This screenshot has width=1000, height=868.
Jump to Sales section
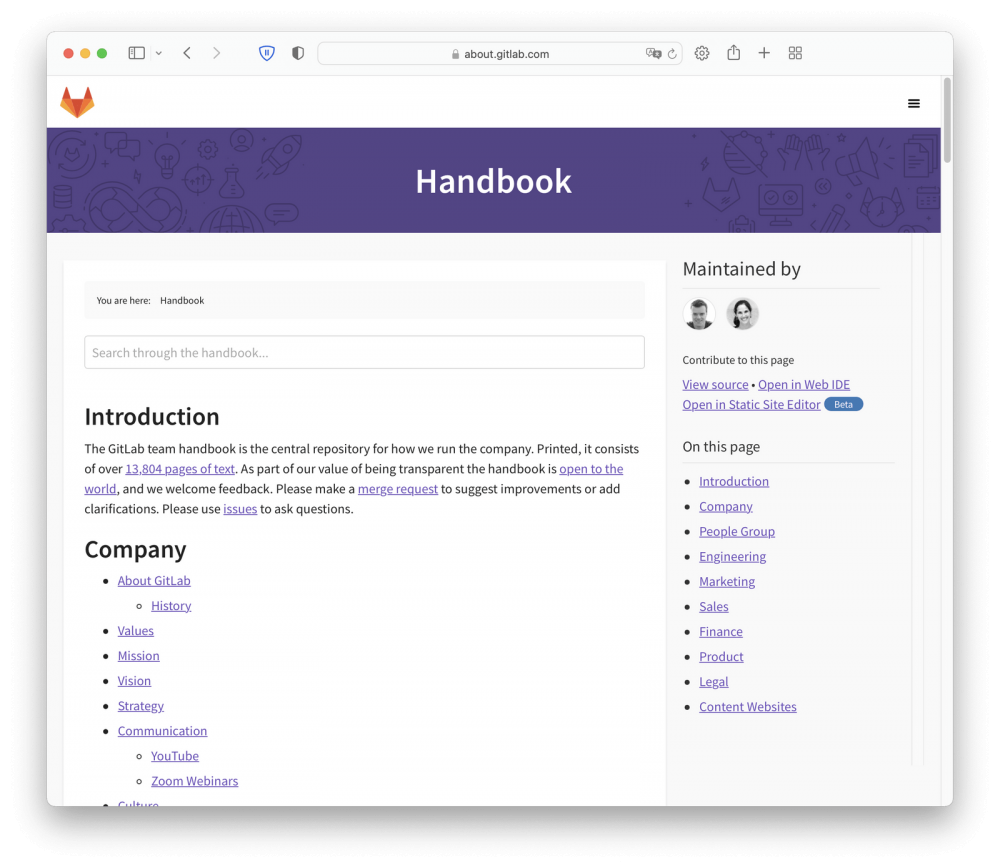[x=714, y=607]
